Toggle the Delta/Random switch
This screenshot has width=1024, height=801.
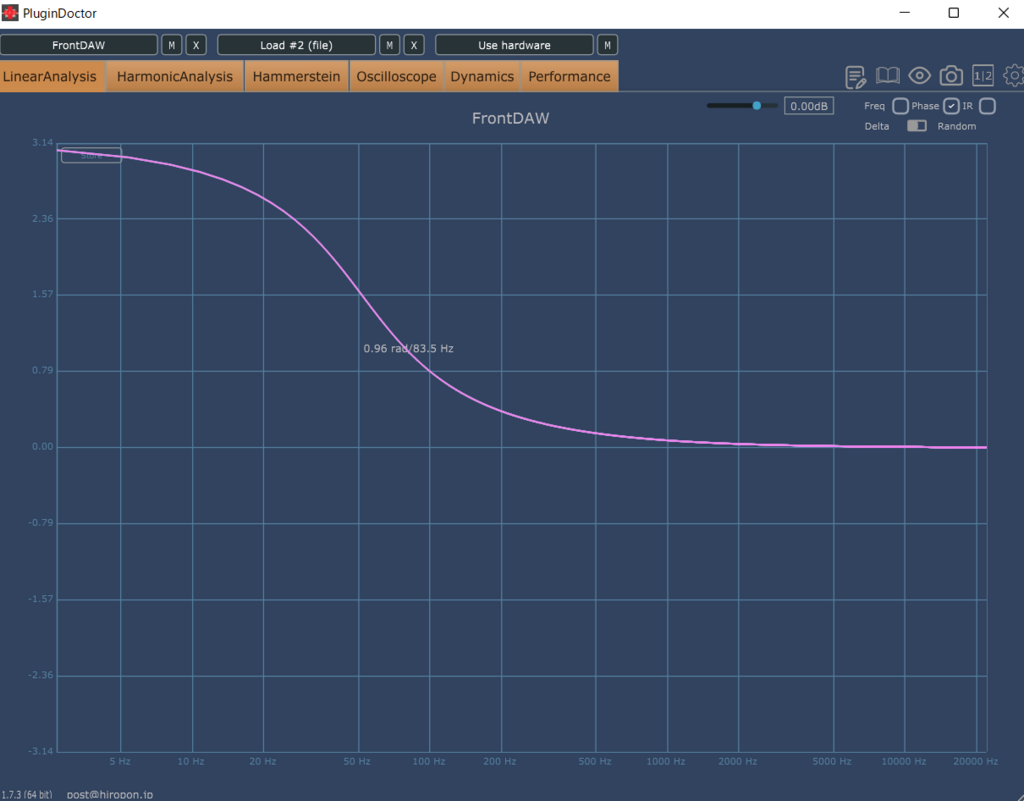916,125
